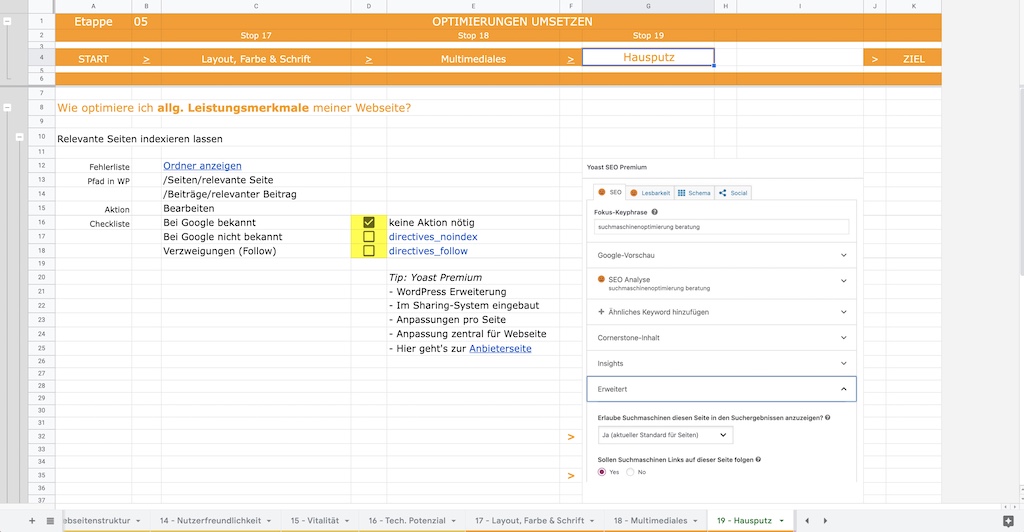Screen dimensions: 1024x532
Task: Click the ZIEL cell in orange bar
Action: [x=914, y=59]
